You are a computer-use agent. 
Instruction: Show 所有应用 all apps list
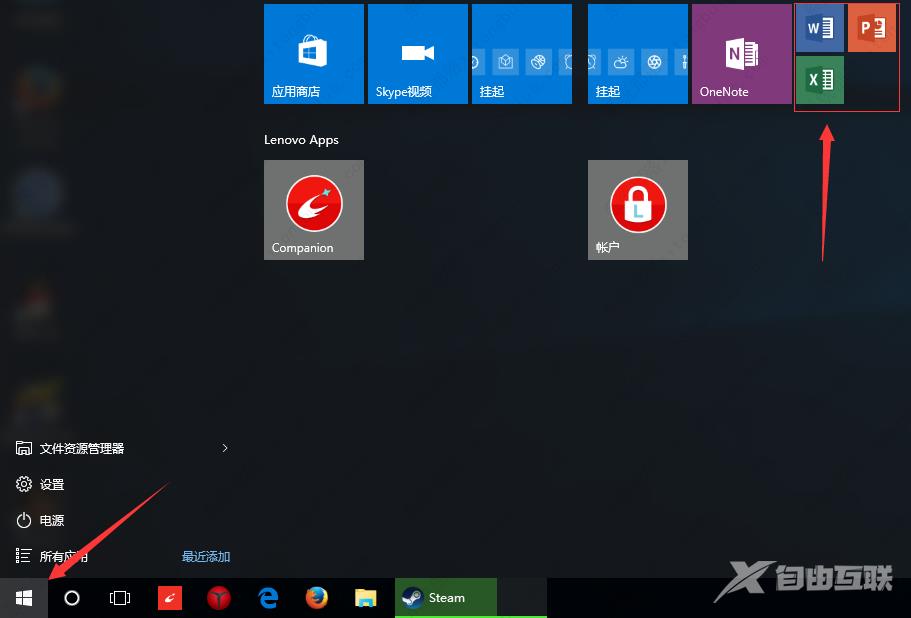(51, 556)
